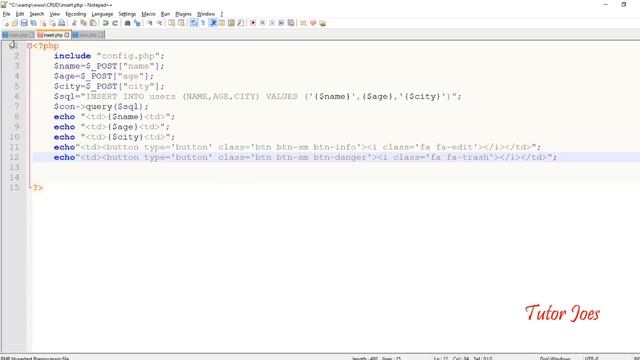Toggle synchronize horizontal scrolling

pyautogui.click(x=181, y=23)
